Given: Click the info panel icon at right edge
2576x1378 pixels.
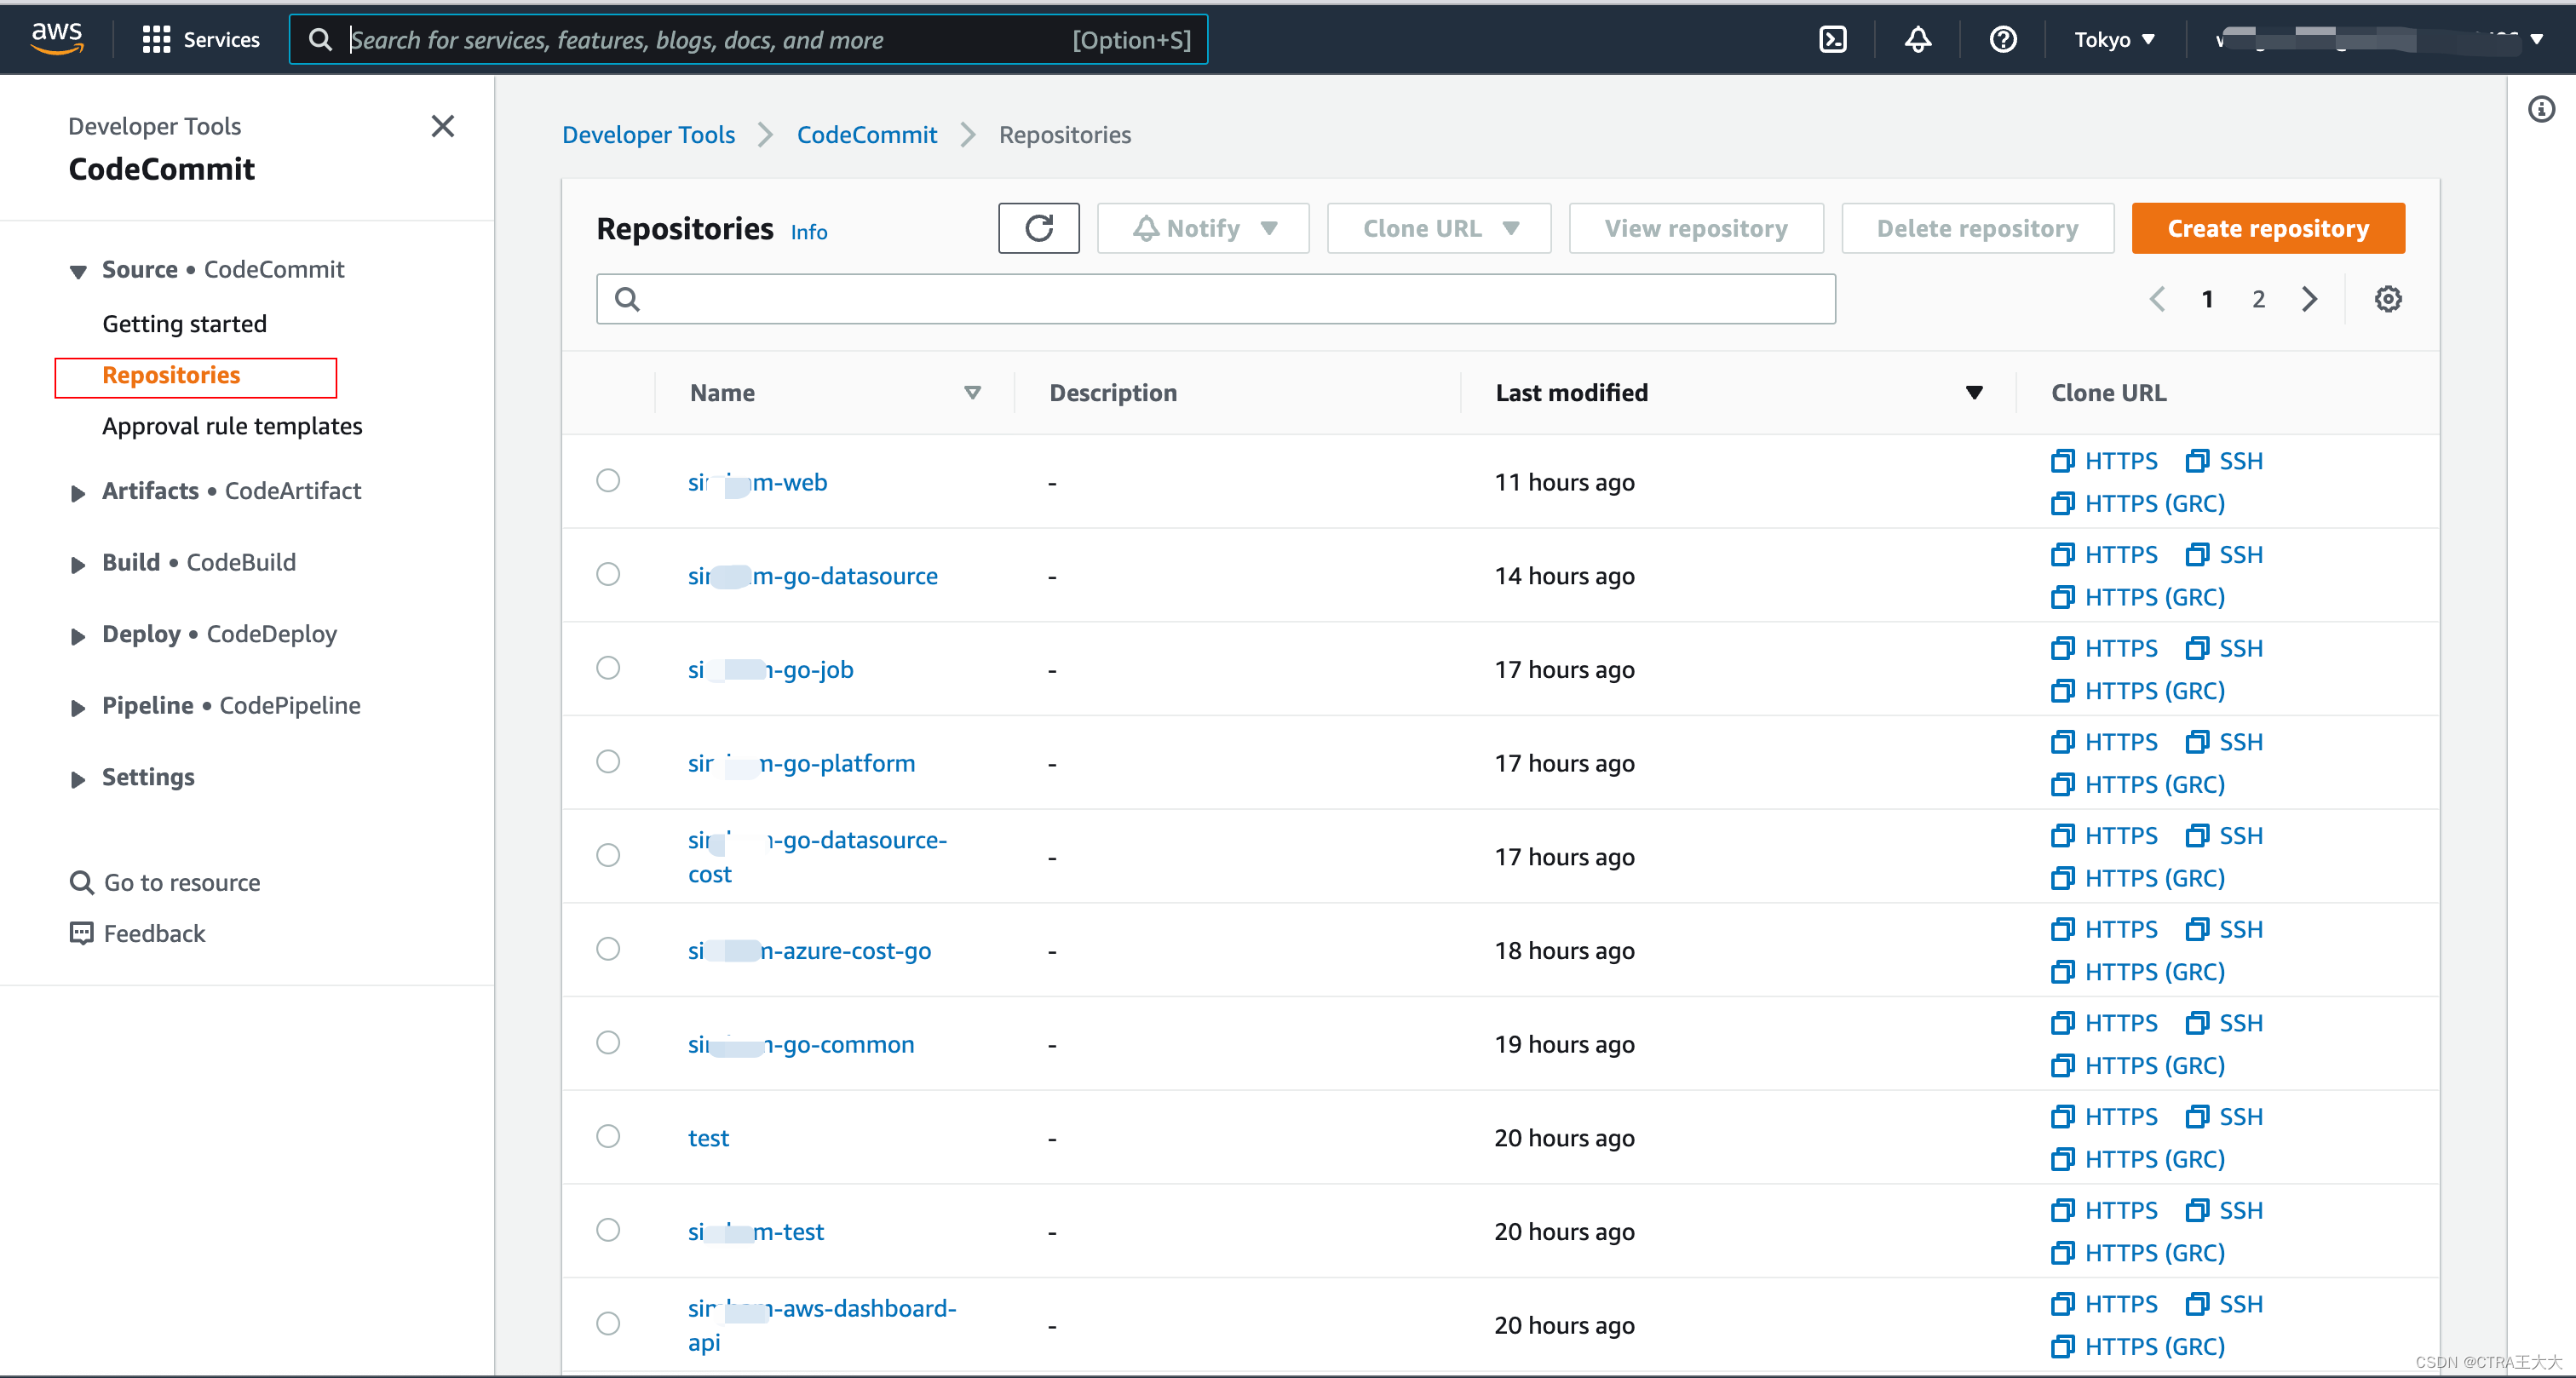Looking at the screenshot, I should pyautogui.click(x=2541, y=109).
